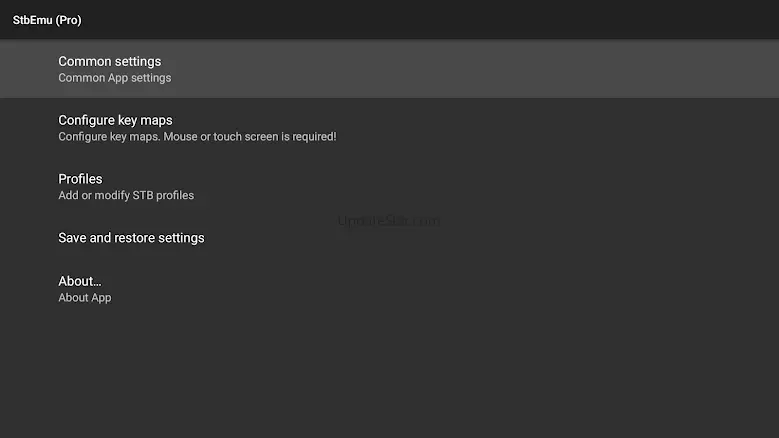Click the '(Pro)' label in title
Screen dimensions: 779x438
pos(68,19)
